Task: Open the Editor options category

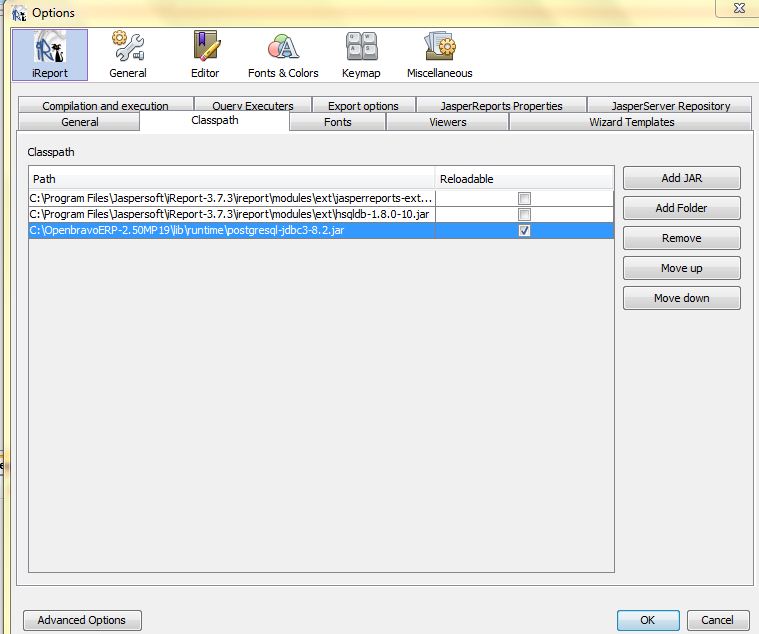Action: [205, 55]
